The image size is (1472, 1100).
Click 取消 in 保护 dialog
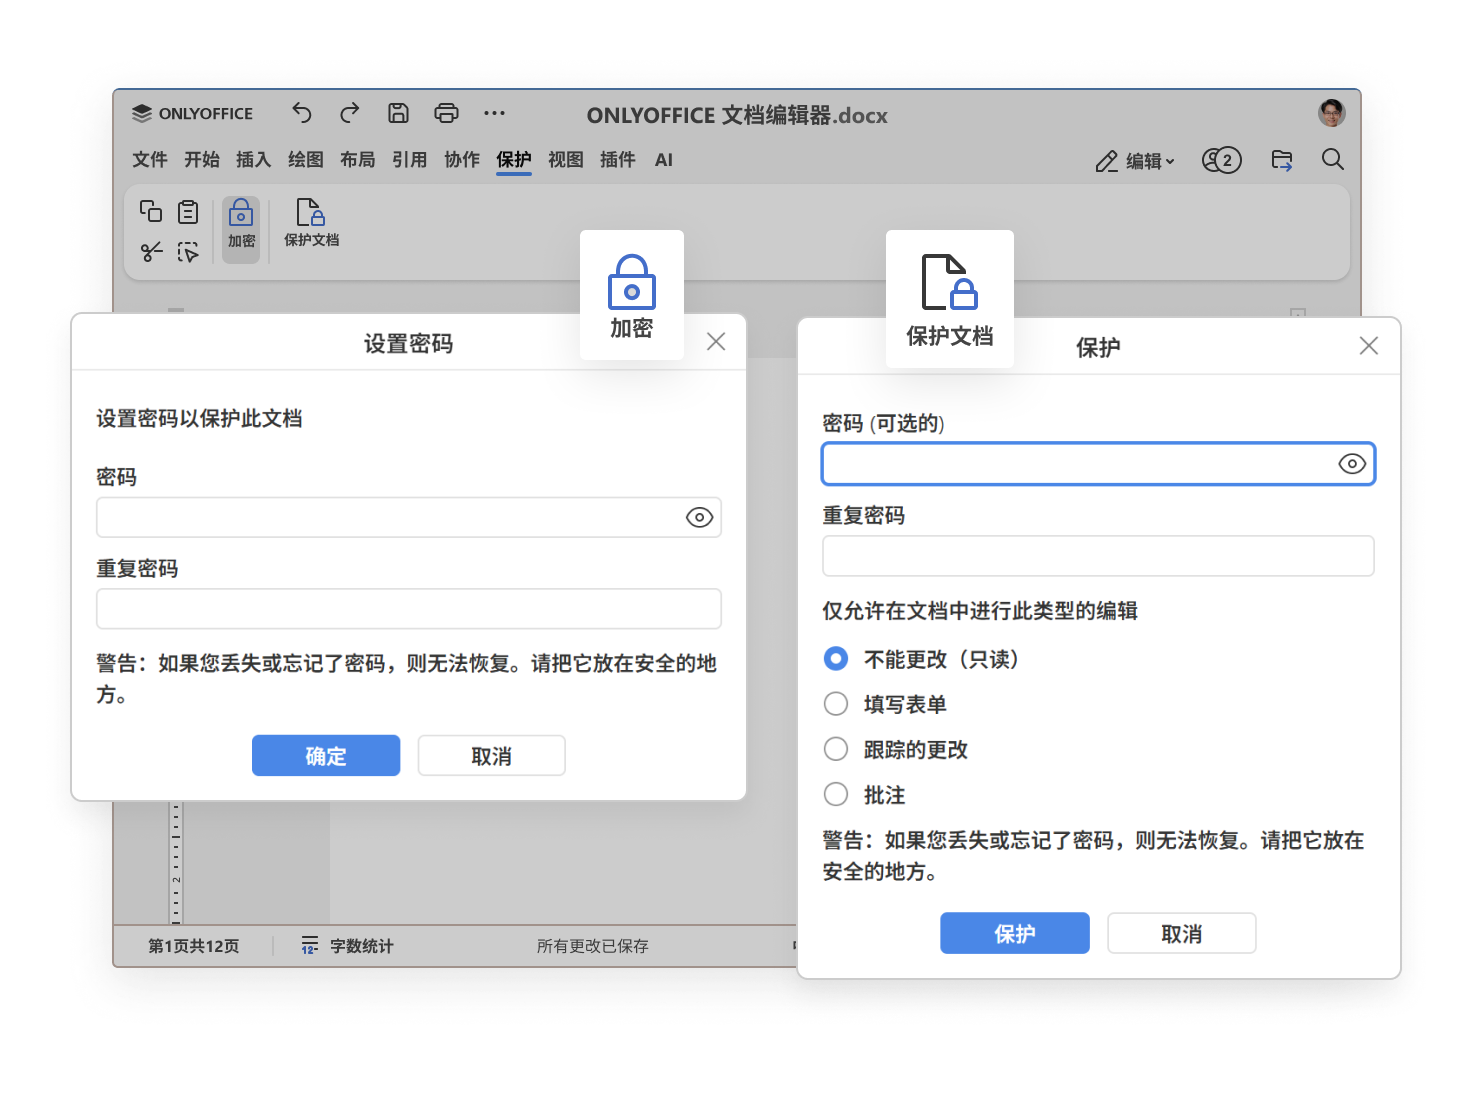point(1182,933)
